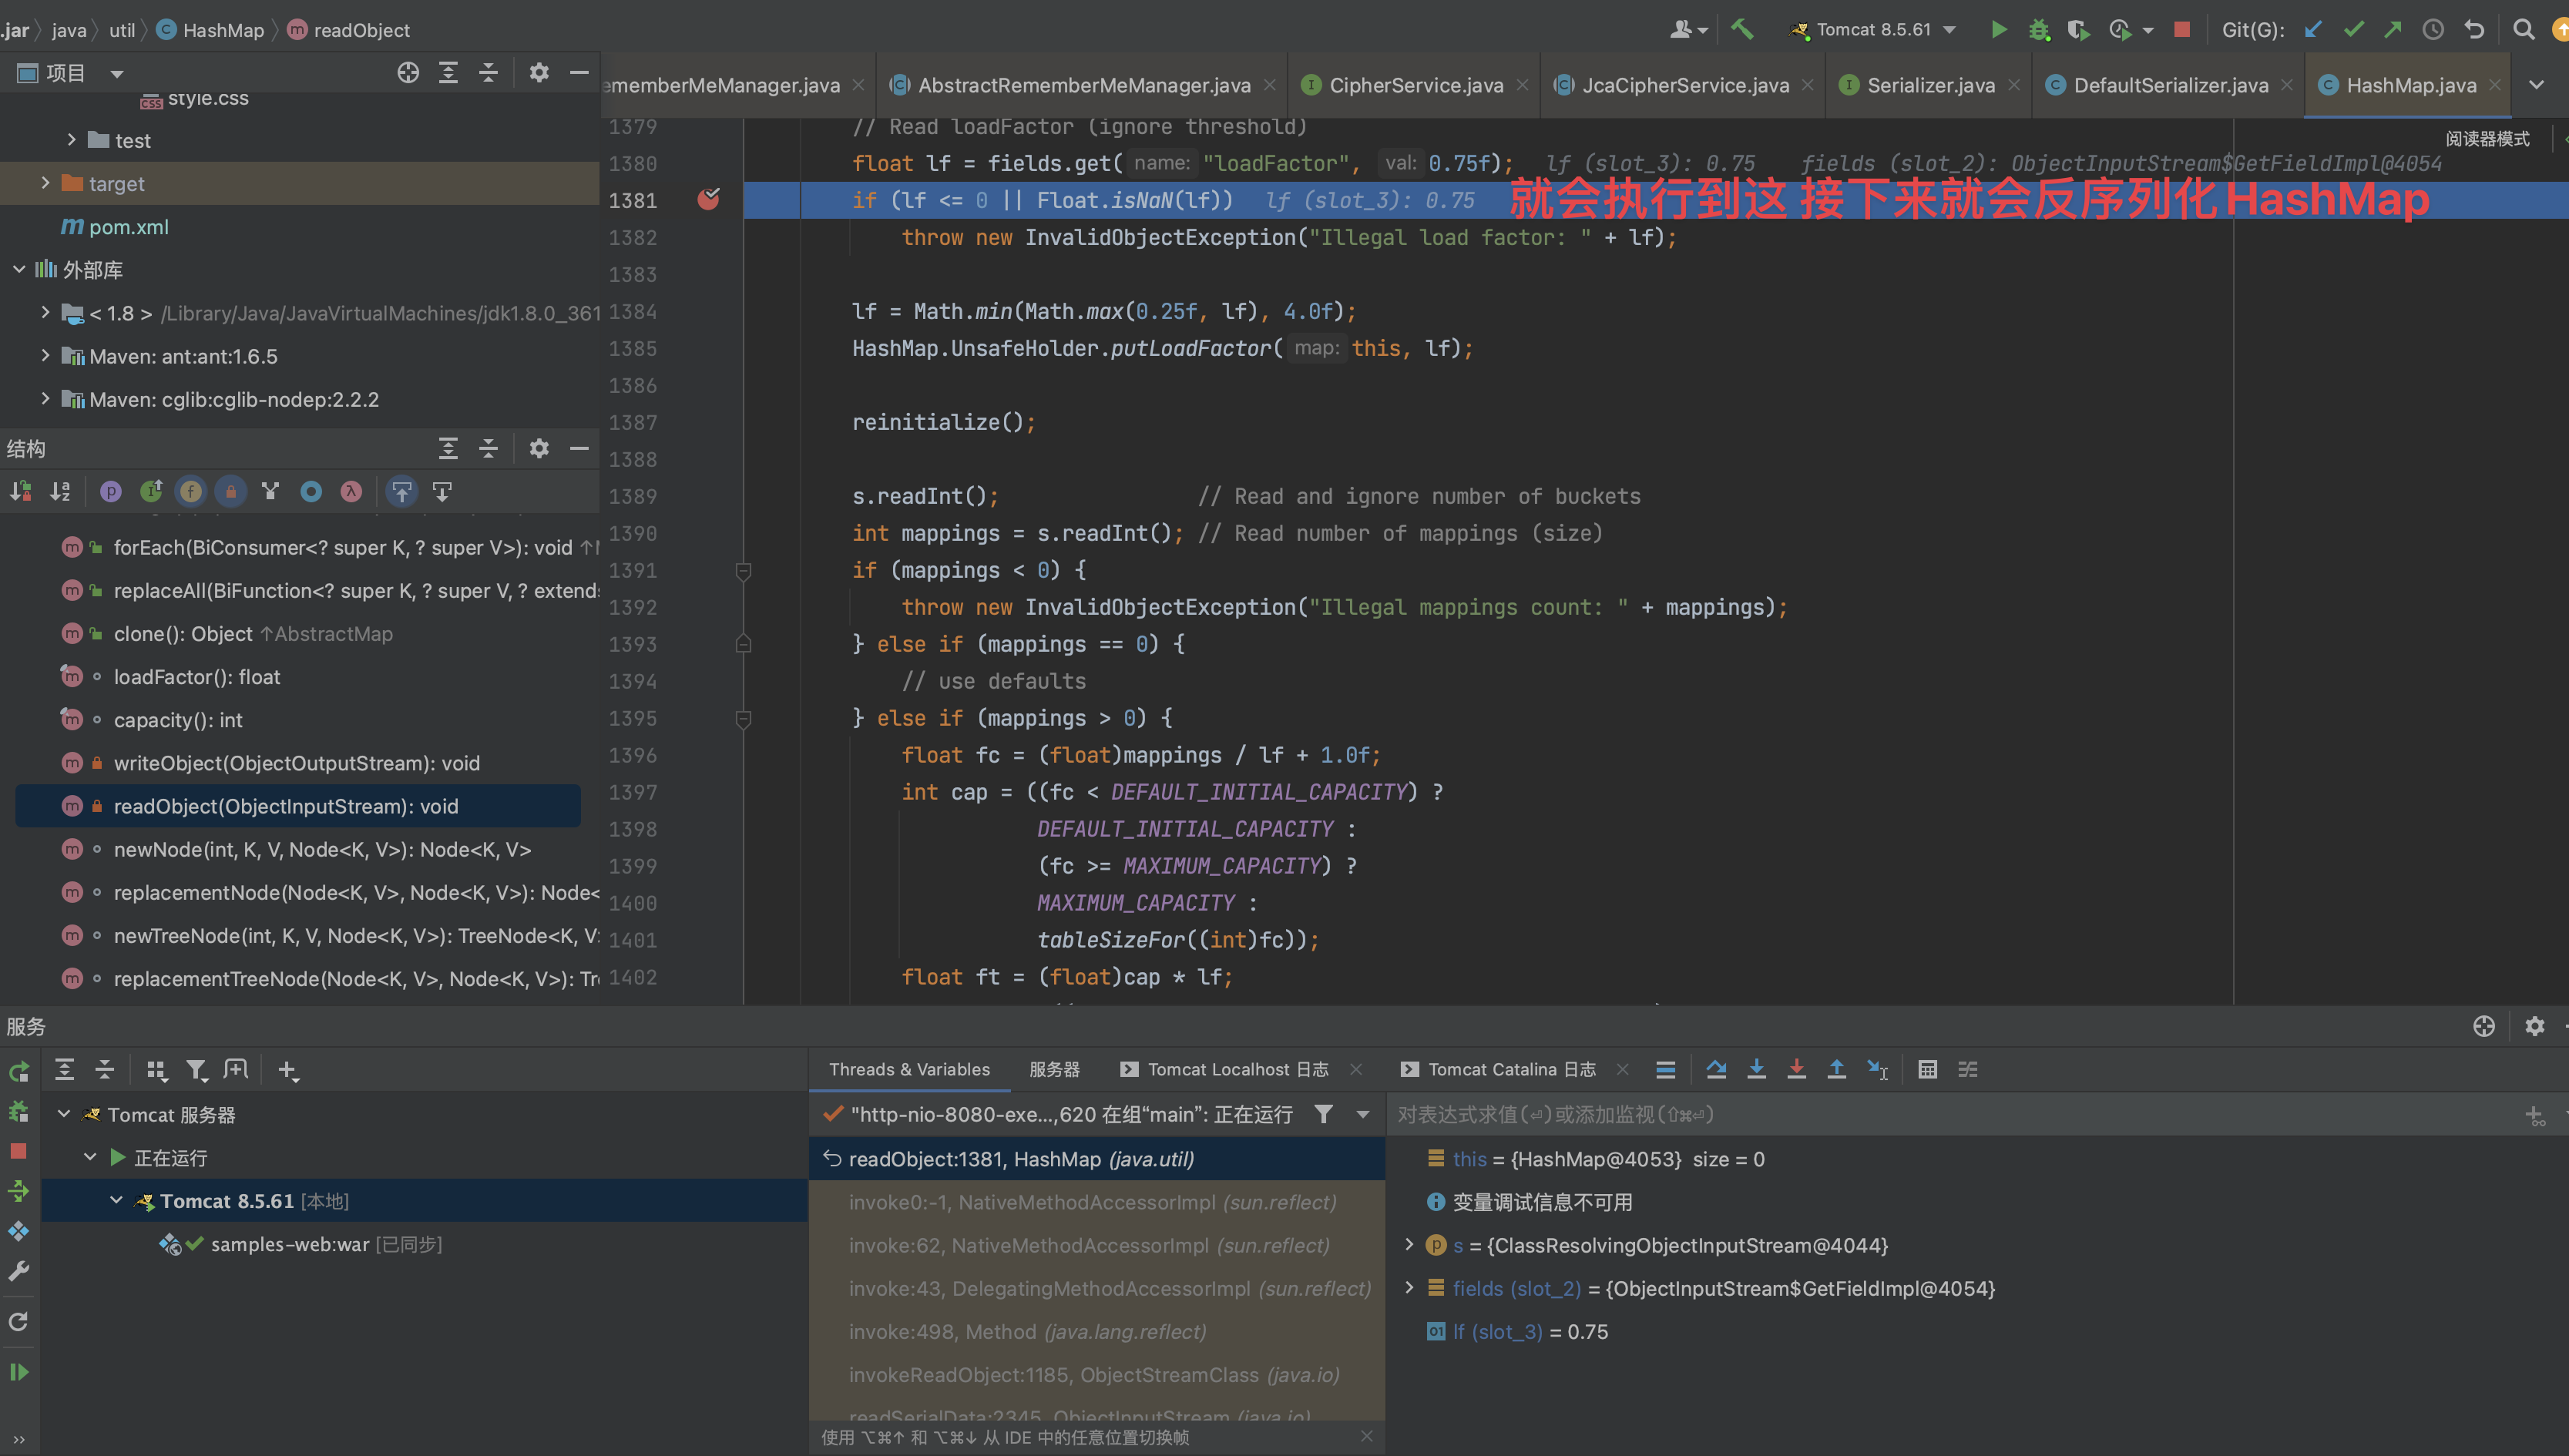
Task: Open the thread selector dropdown arrow
Action: pos(1362,1114)
